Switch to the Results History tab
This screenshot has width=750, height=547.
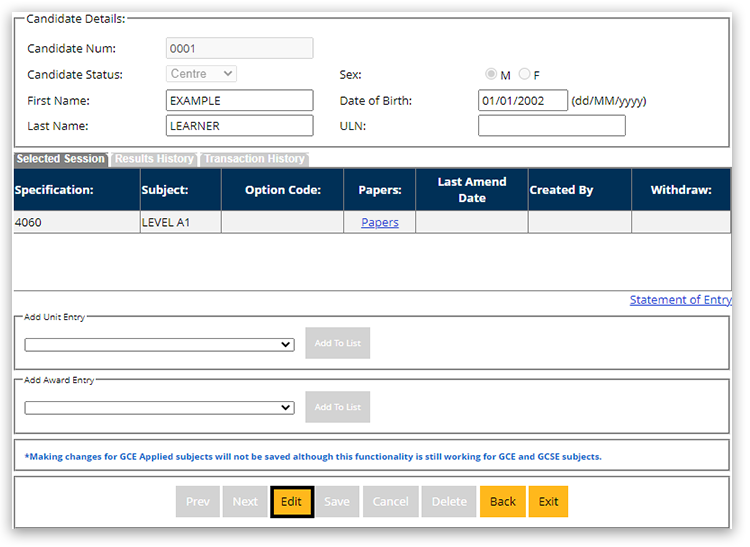[154, 159]
